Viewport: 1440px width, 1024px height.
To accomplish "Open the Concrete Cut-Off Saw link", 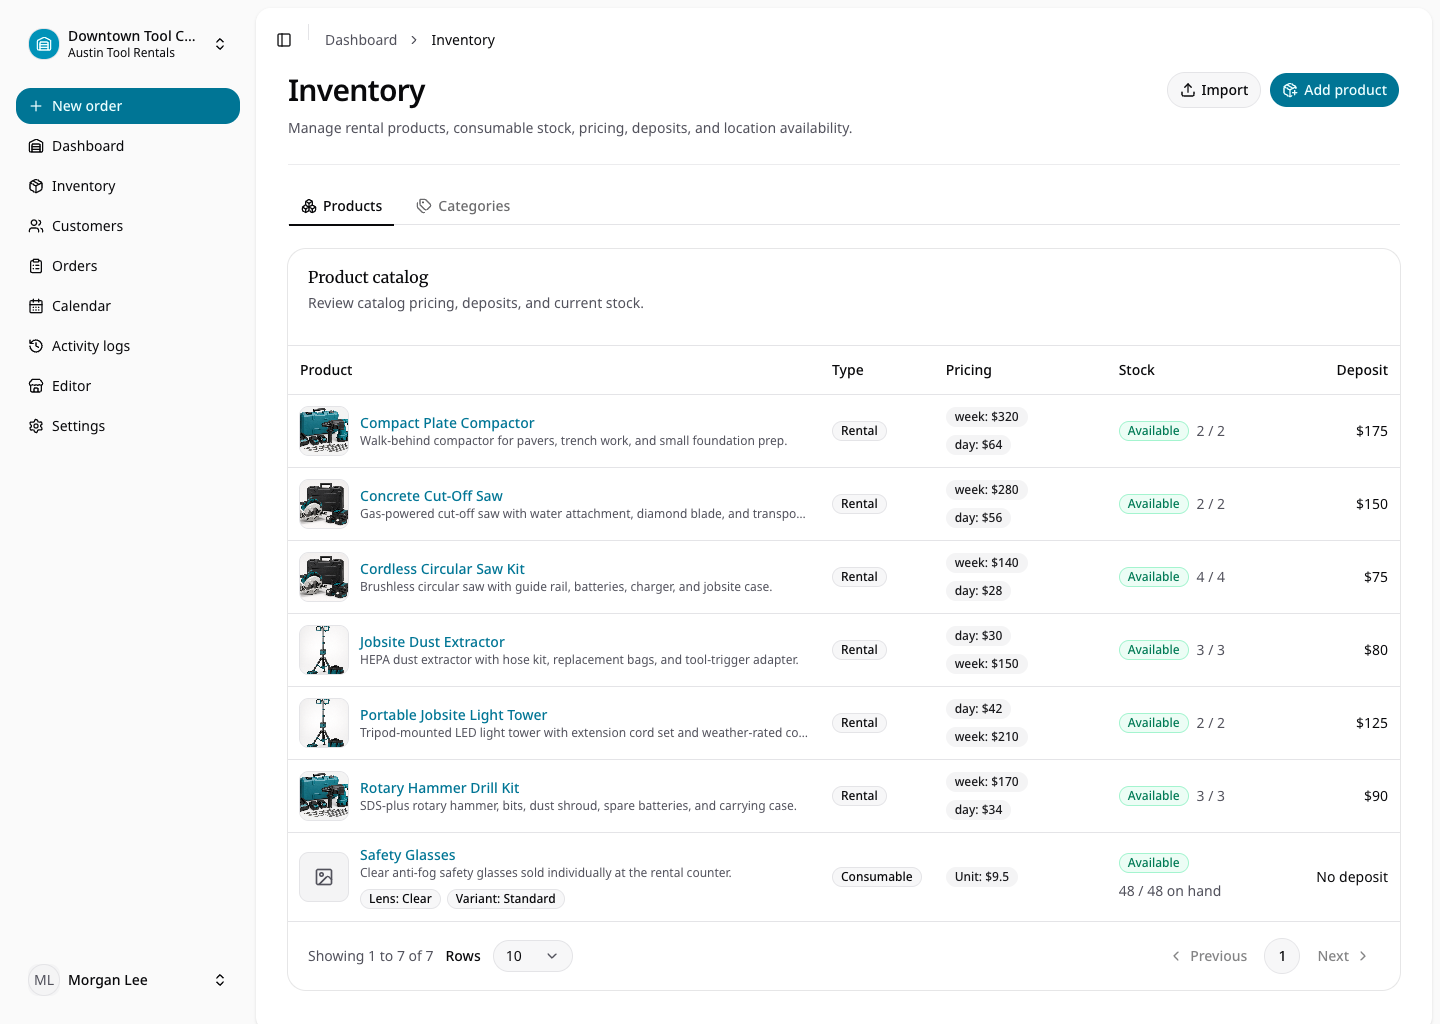I will [431, 496].
